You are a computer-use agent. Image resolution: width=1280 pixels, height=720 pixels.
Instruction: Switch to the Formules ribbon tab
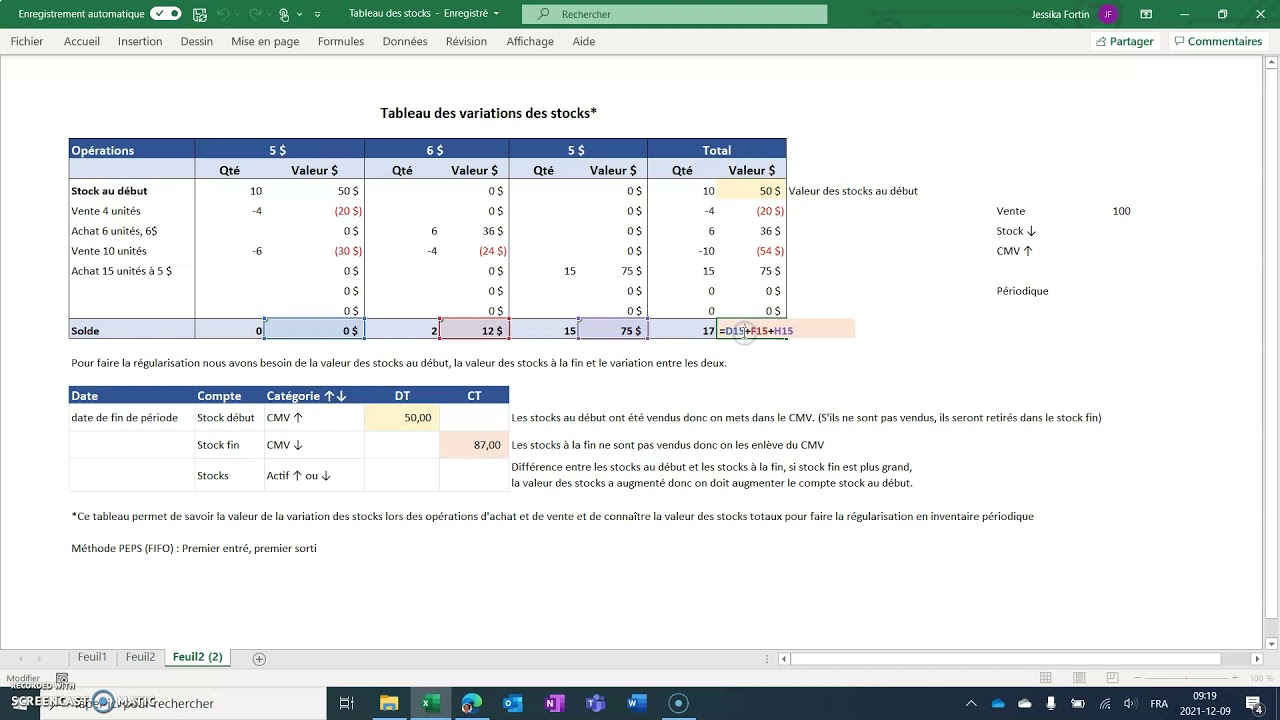click(341, 41)
